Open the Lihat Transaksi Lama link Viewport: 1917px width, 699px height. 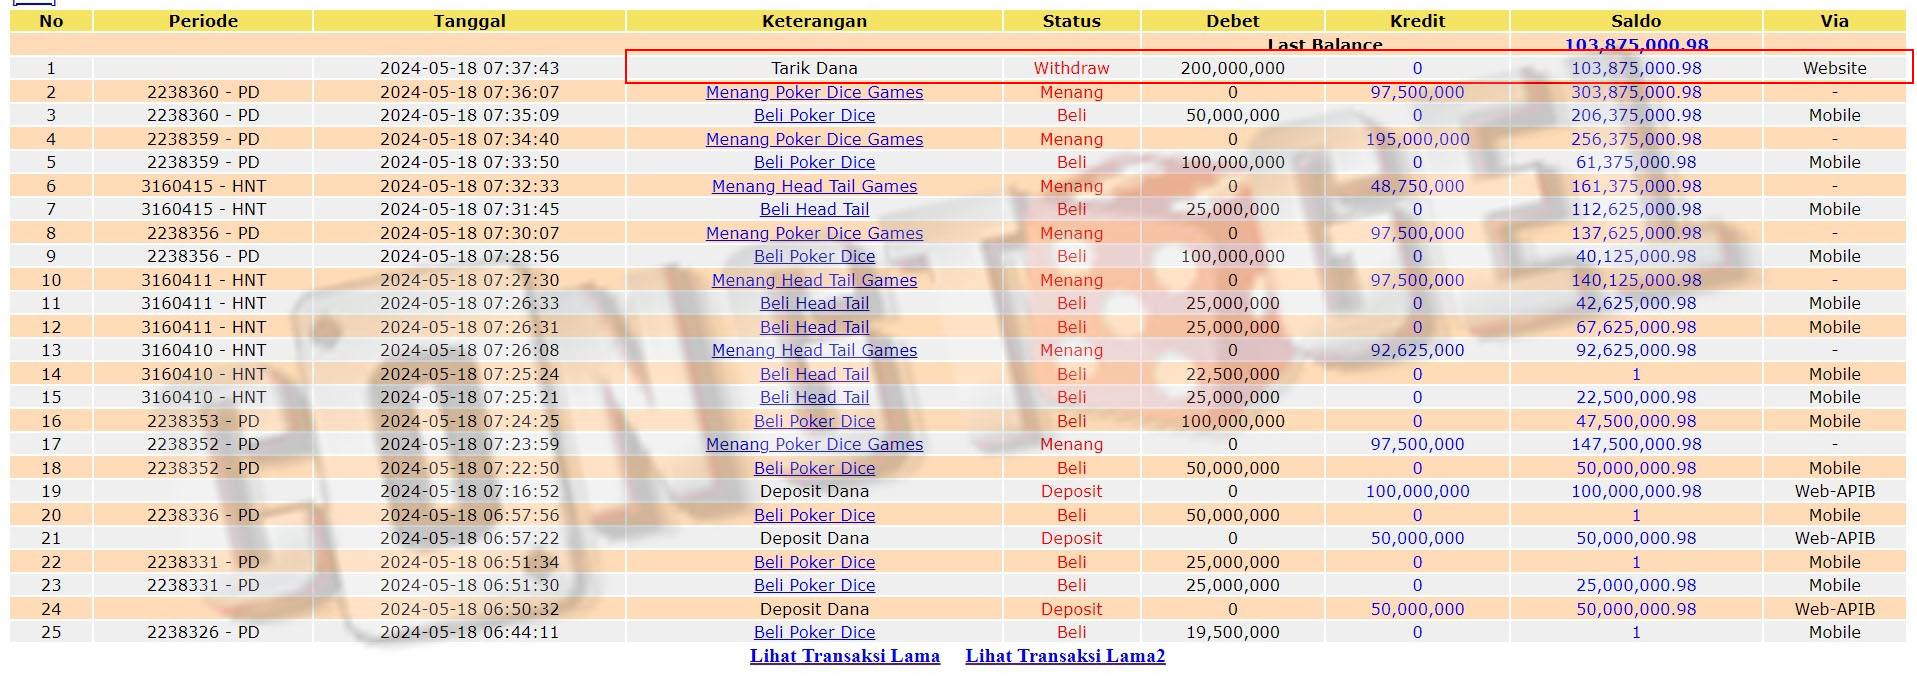[844, 656]
